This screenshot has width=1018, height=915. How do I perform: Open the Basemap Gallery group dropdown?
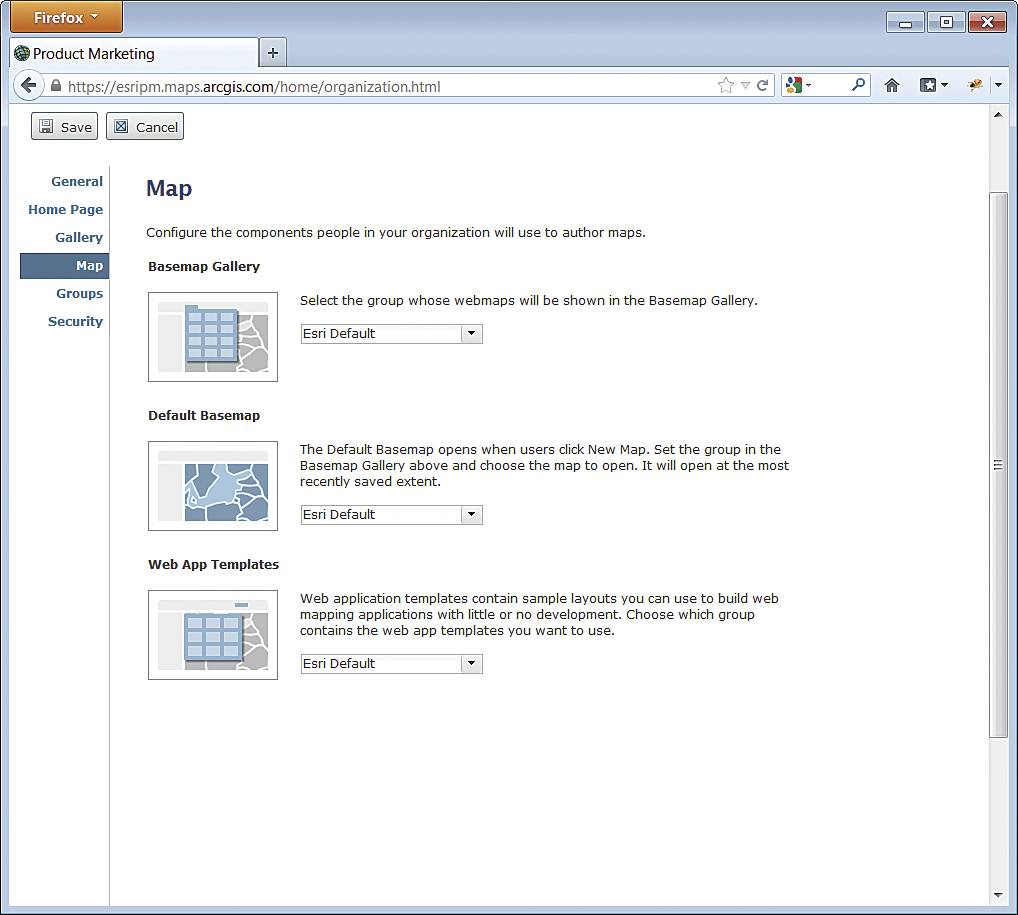point(391,334)
